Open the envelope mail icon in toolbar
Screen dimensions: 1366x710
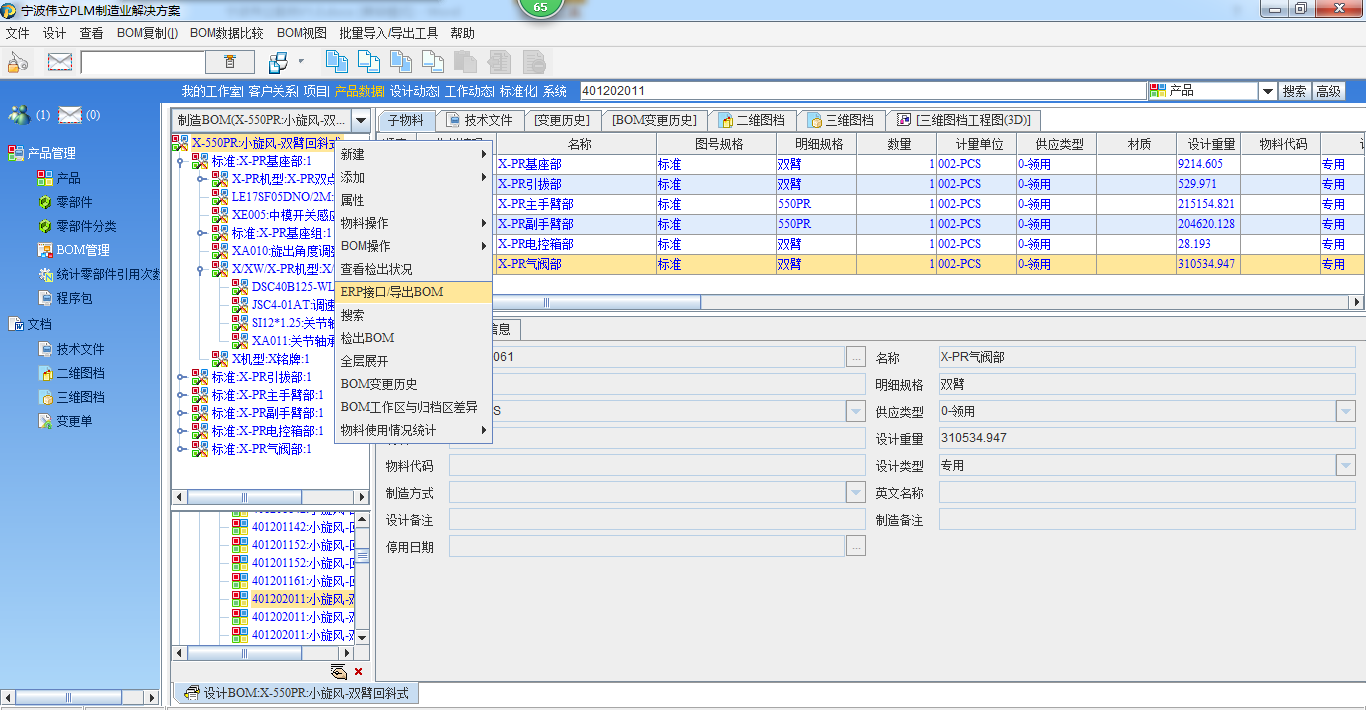(x=60, y=62)
